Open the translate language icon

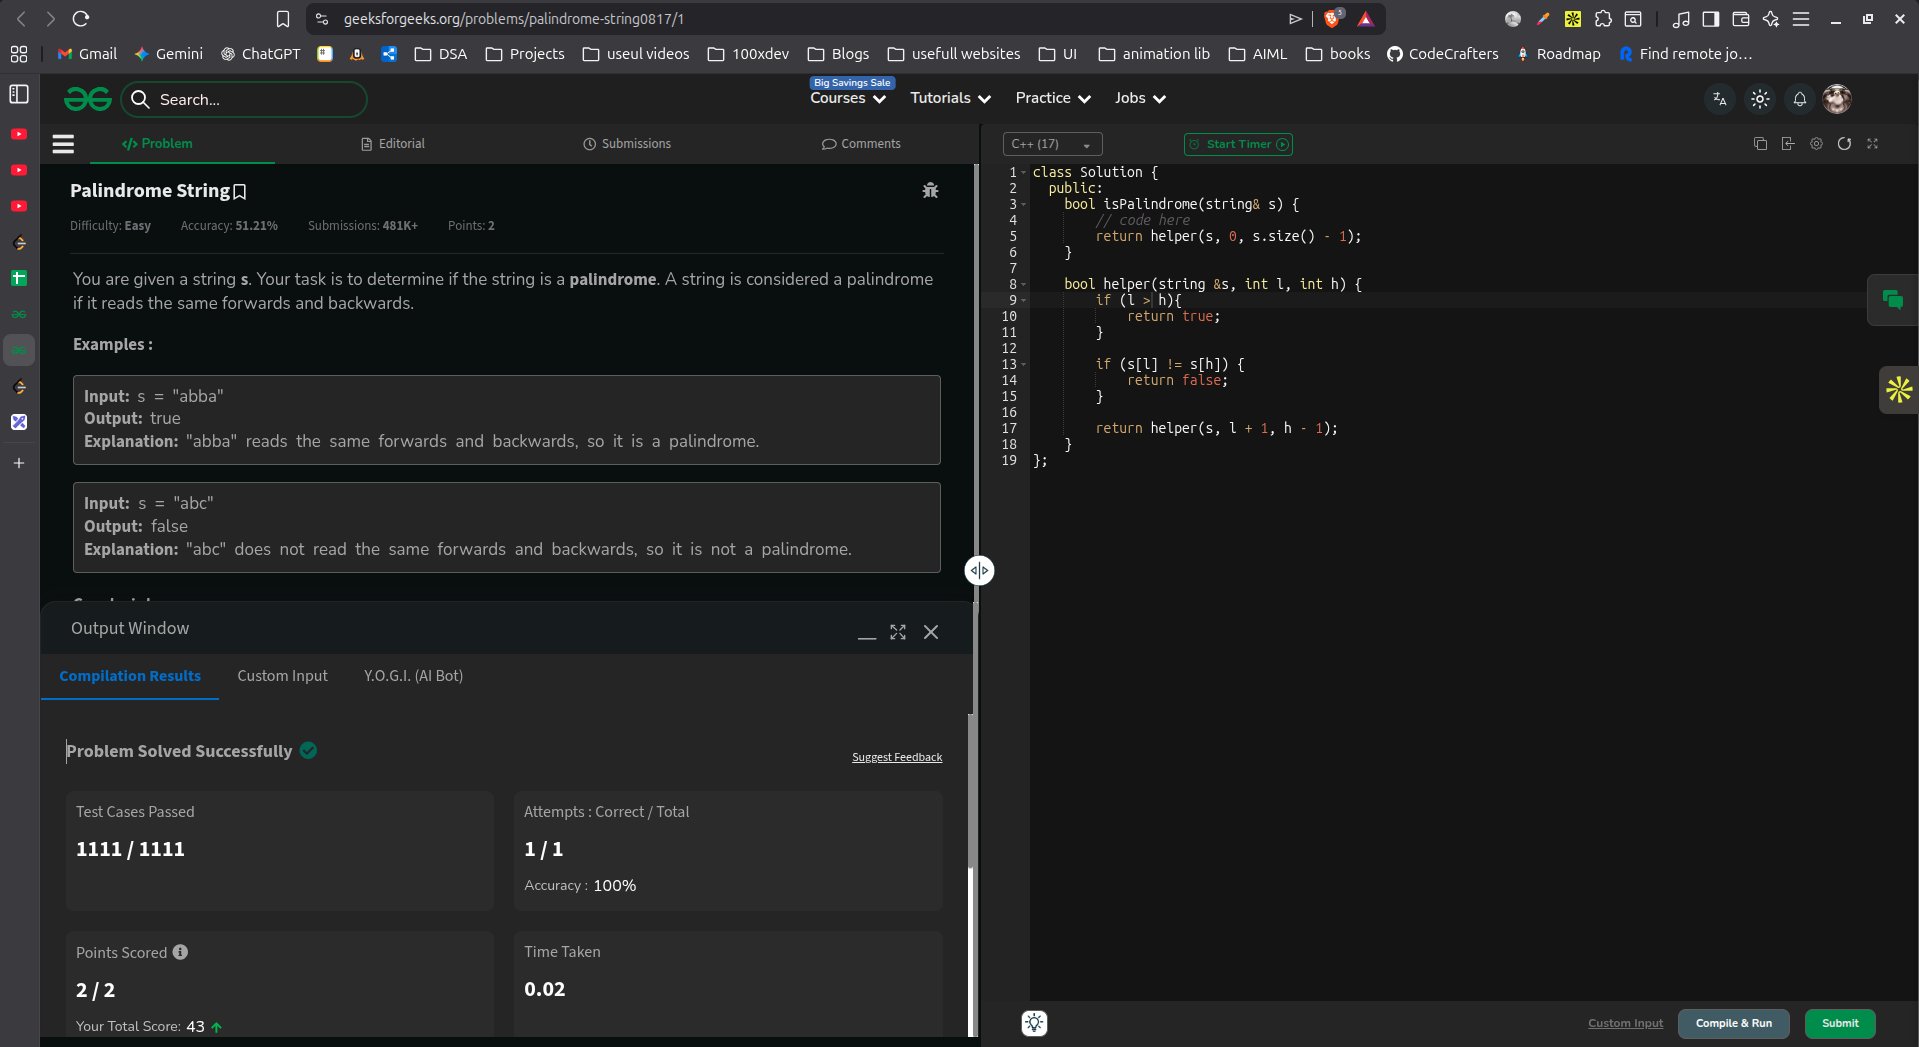pyautogui.click(x=1719, y=99)
